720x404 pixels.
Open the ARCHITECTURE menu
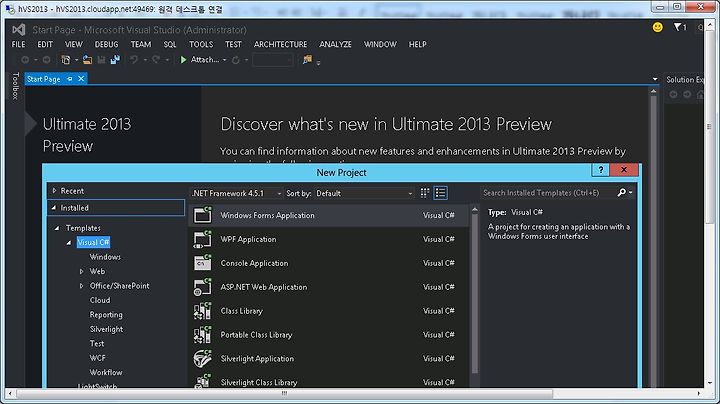tap(281, 45)
